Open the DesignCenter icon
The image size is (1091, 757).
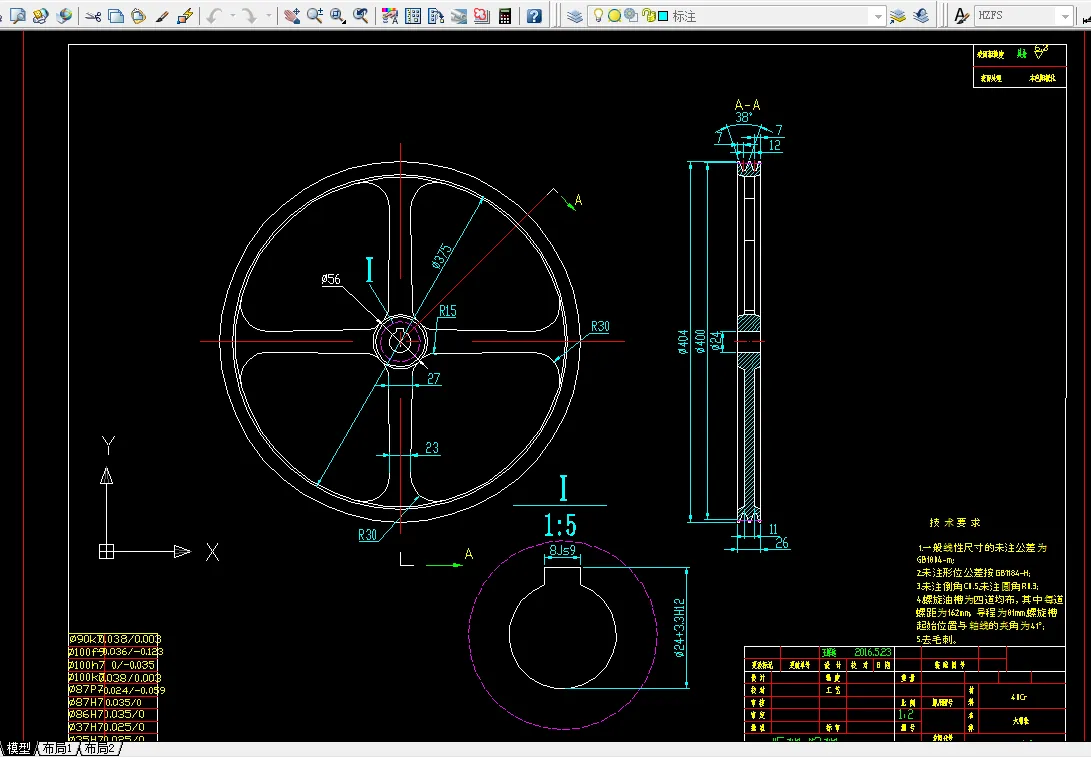click(413, 15)
